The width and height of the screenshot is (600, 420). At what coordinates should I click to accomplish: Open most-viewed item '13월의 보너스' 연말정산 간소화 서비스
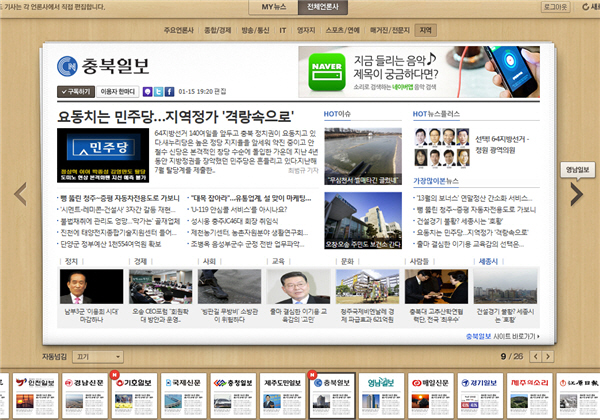click(x=474, y=198)
